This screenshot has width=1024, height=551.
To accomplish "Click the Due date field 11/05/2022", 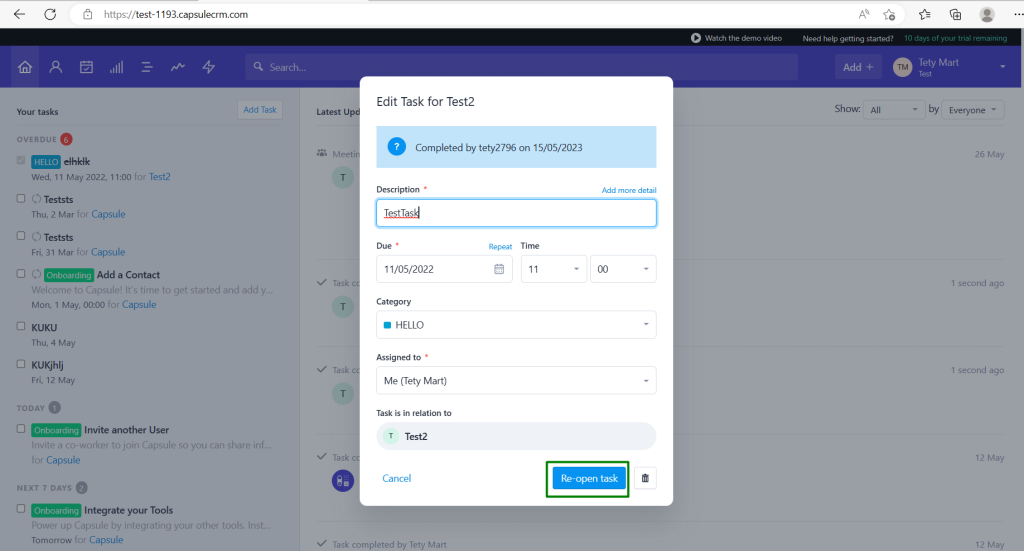I will [444, 269].
